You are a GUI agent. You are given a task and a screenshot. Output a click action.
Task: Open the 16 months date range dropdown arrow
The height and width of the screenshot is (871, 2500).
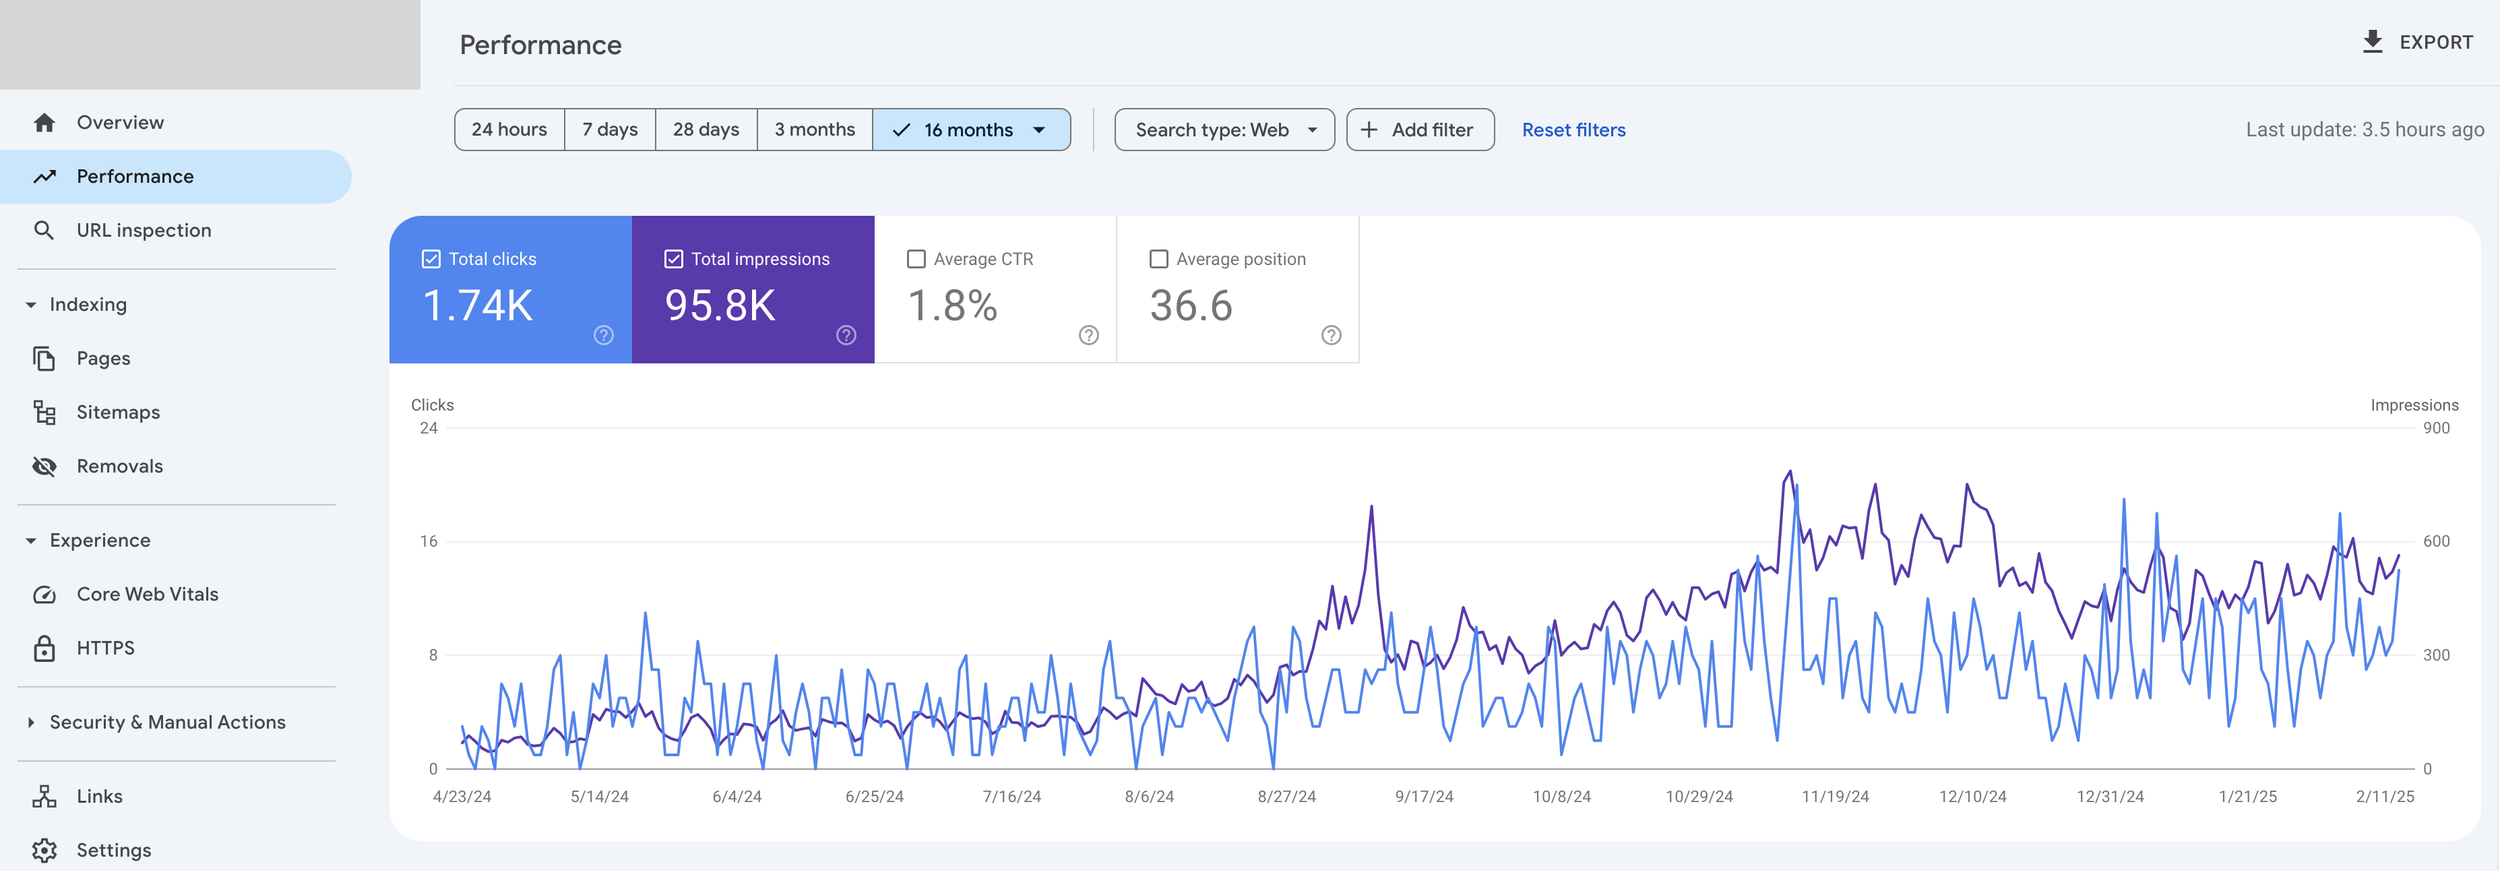[1039, 130]
